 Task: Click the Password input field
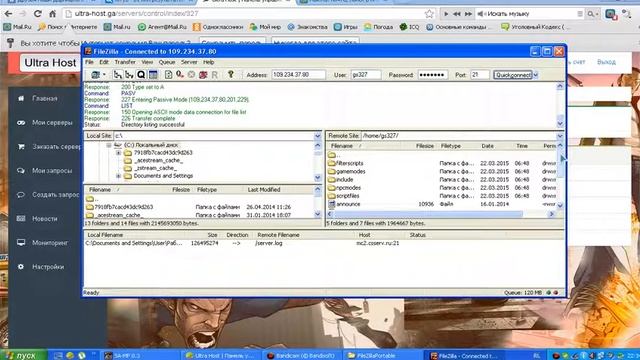(x=433, y=75)
